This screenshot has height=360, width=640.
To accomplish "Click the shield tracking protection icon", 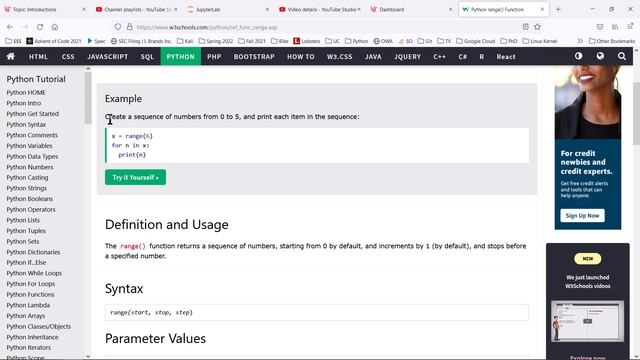I will [118, 27].
